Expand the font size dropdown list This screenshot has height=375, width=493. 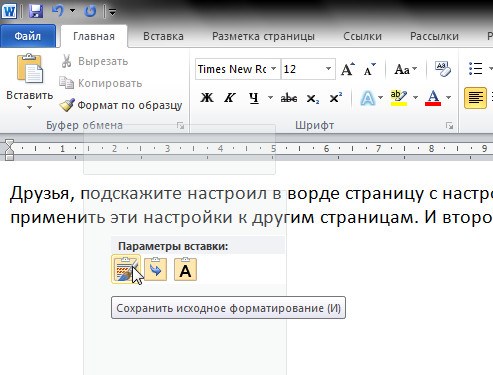[x=328, y=69]
